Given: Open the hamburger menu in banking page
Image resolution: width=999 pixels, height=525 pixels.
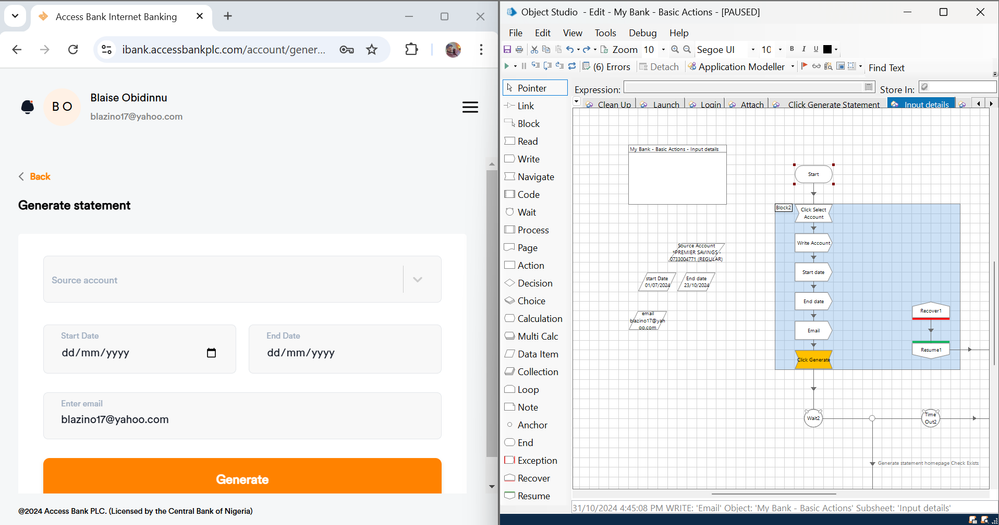Looking at the screenshot, I should click(x=470, y=107).
